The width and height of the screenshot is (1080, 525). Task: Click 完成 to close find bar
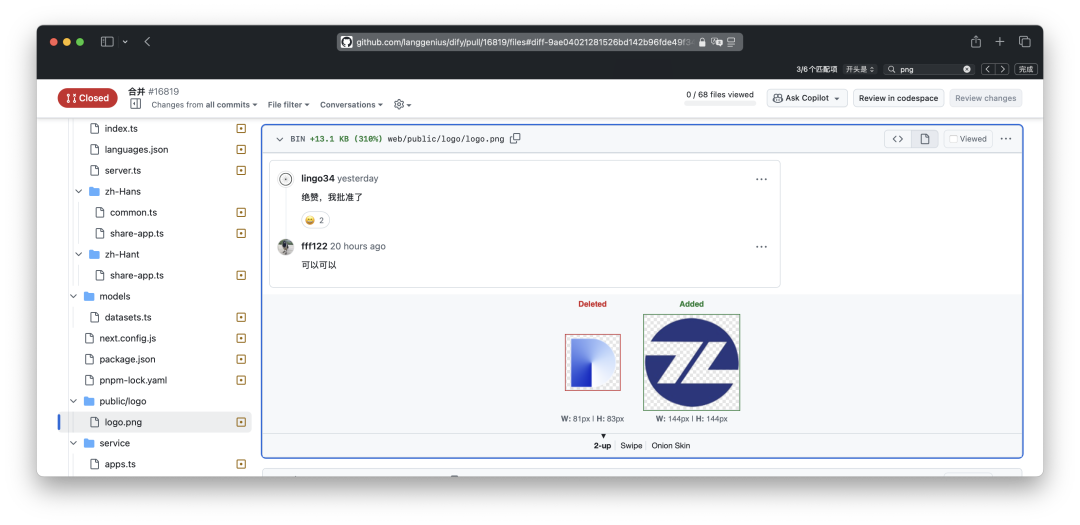coord(1026,69)
